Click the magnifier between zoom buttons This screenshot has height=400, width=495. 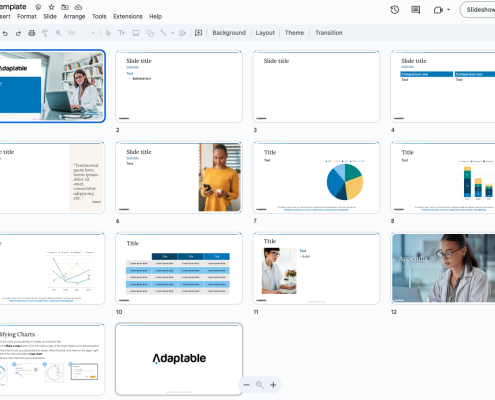coord(259,385)
